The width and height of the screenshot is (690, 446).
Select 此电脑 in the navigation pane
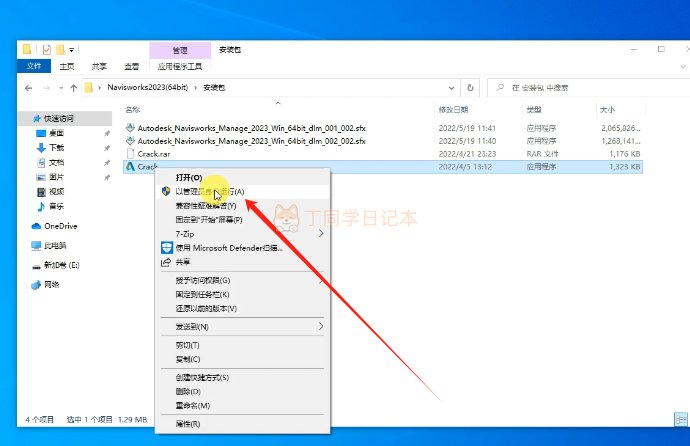[55, 245]
